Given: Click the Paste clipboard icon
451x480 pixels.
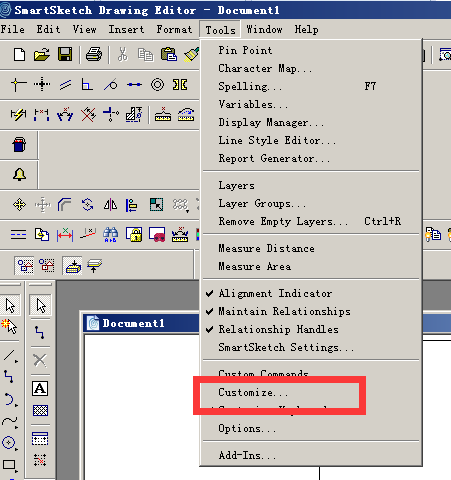Looking at the screenshot, I should [x=169, y=54].
